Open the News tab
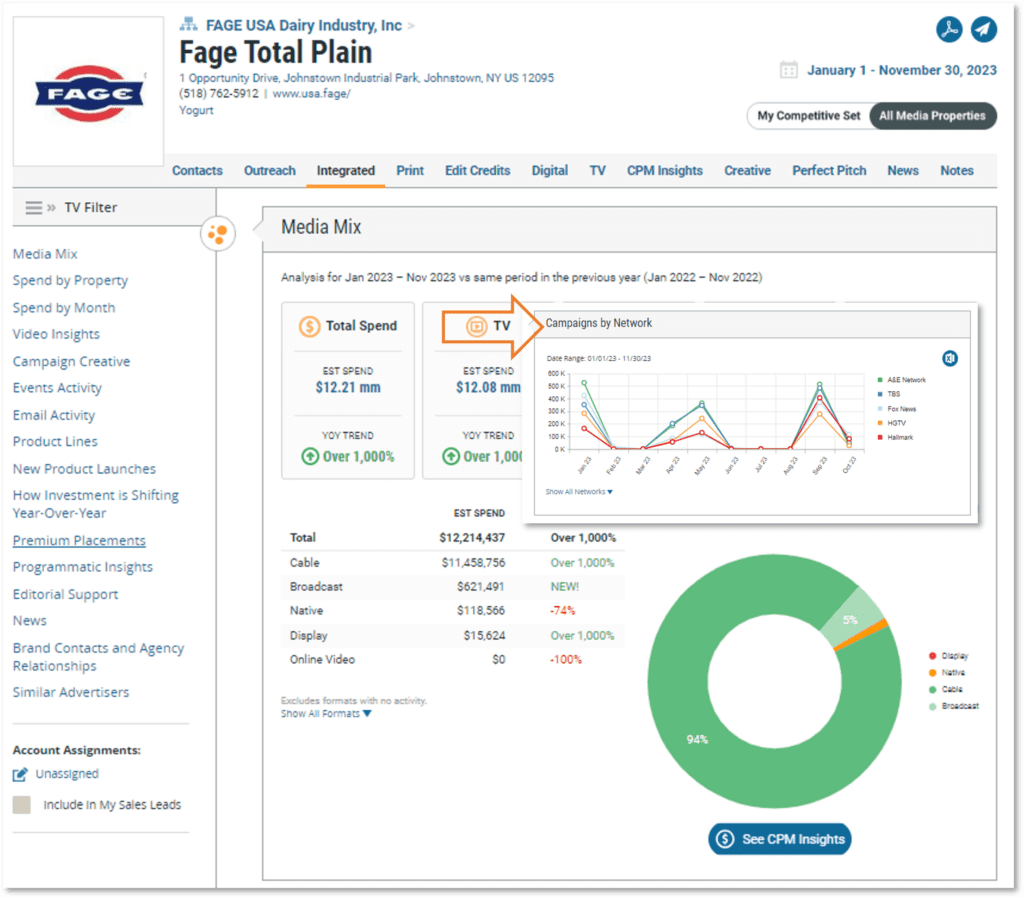 [903, 170]
